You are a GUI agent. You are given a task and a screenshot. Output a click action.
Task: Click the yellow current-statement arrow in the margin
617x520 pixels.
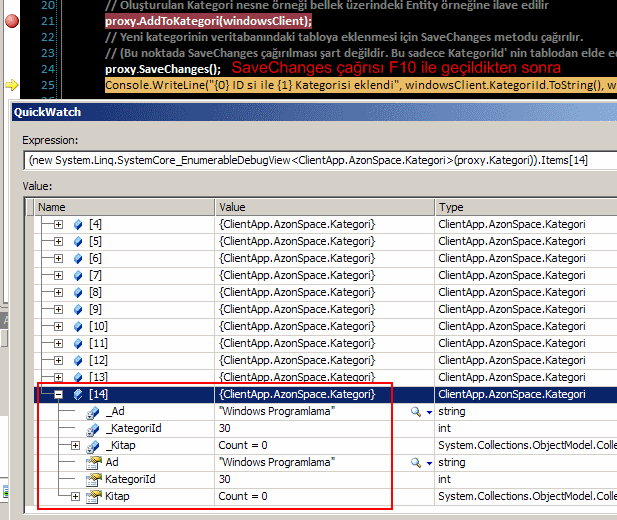(x=11, y=86)
